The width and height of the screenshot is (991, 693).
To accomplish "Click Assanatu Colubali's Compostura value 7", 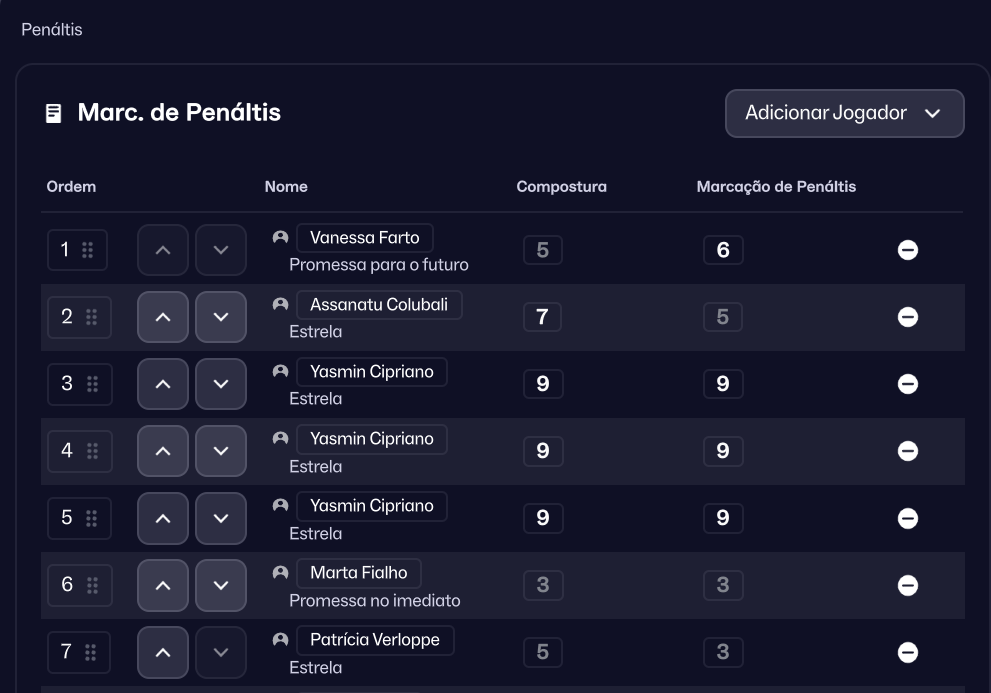I will click(542, 317).
